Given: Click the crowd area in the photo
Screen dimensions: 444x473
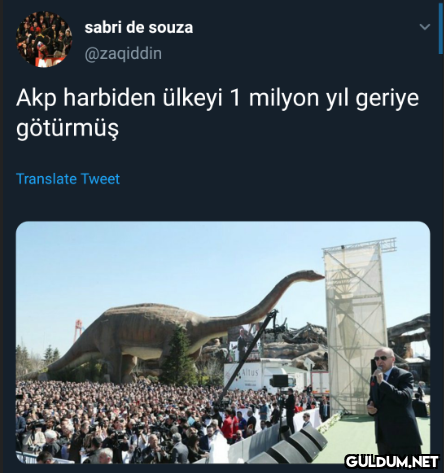Looking at the screenshot, I should pos(133,422).
